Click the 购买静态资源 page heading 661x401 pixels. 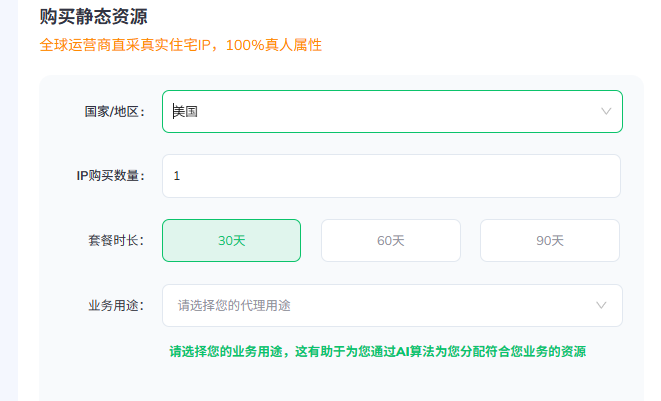[93, 16]
